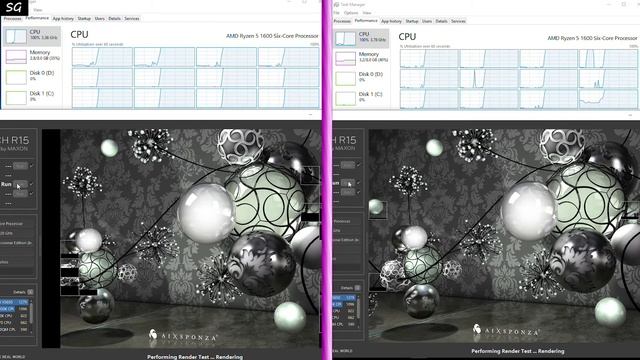Image resolution: width=640 pixels, height=360 pixels.
Task: Open Users tab in left Task Manager
Action: [100, 19]
